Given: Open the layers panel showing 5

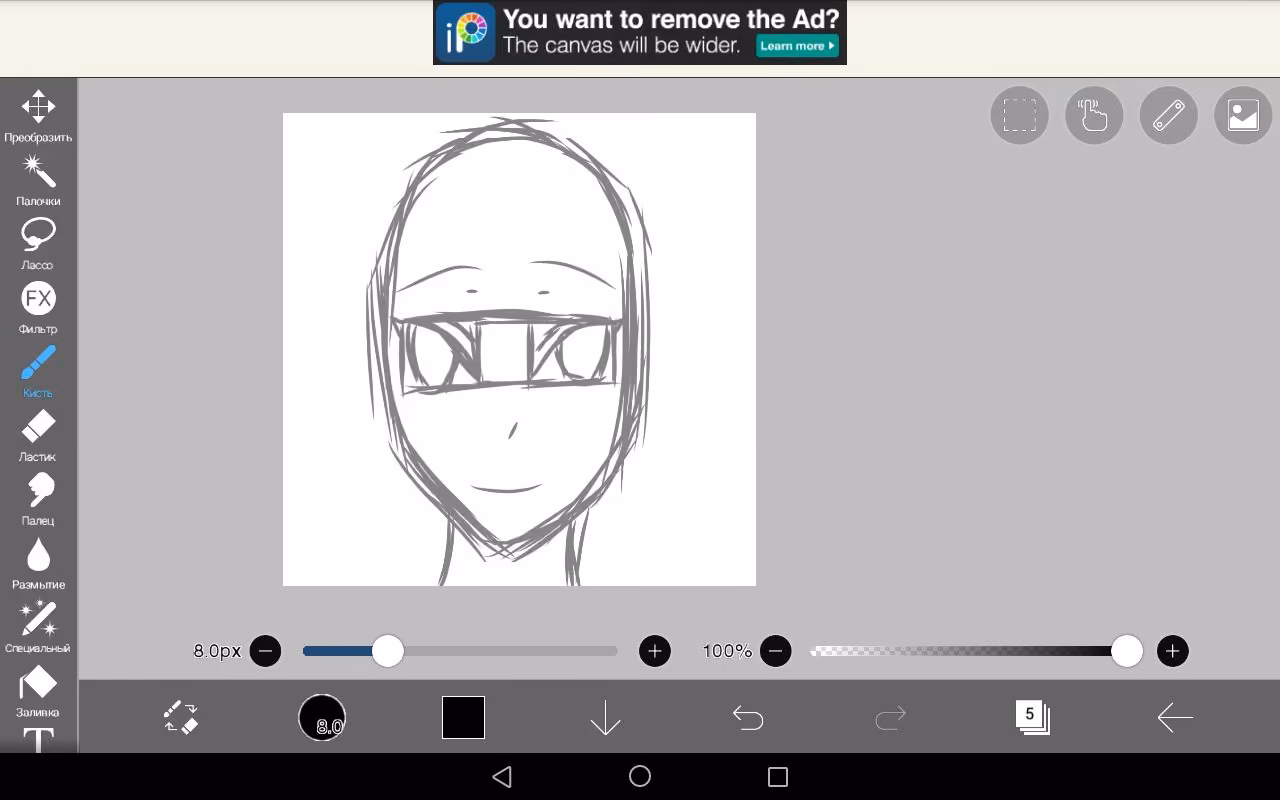Looking at the screenshot, I should tap(1032, 717).
